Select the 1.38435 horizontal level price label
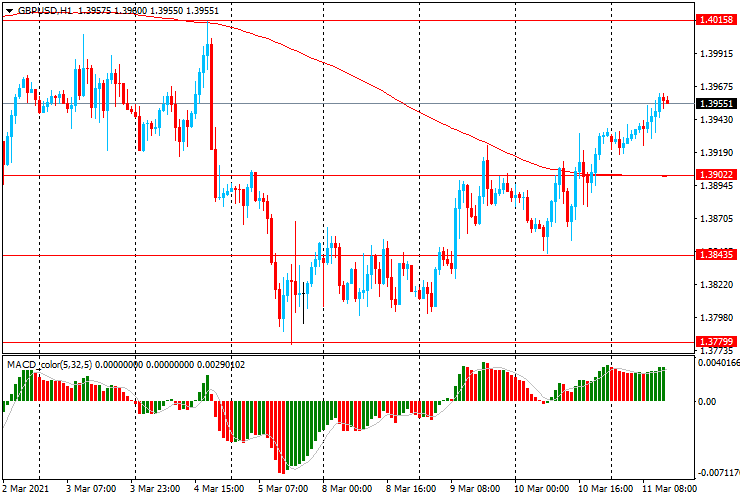Image resolution: width=740 pixels, height=500 pixels. coord(716,254)
